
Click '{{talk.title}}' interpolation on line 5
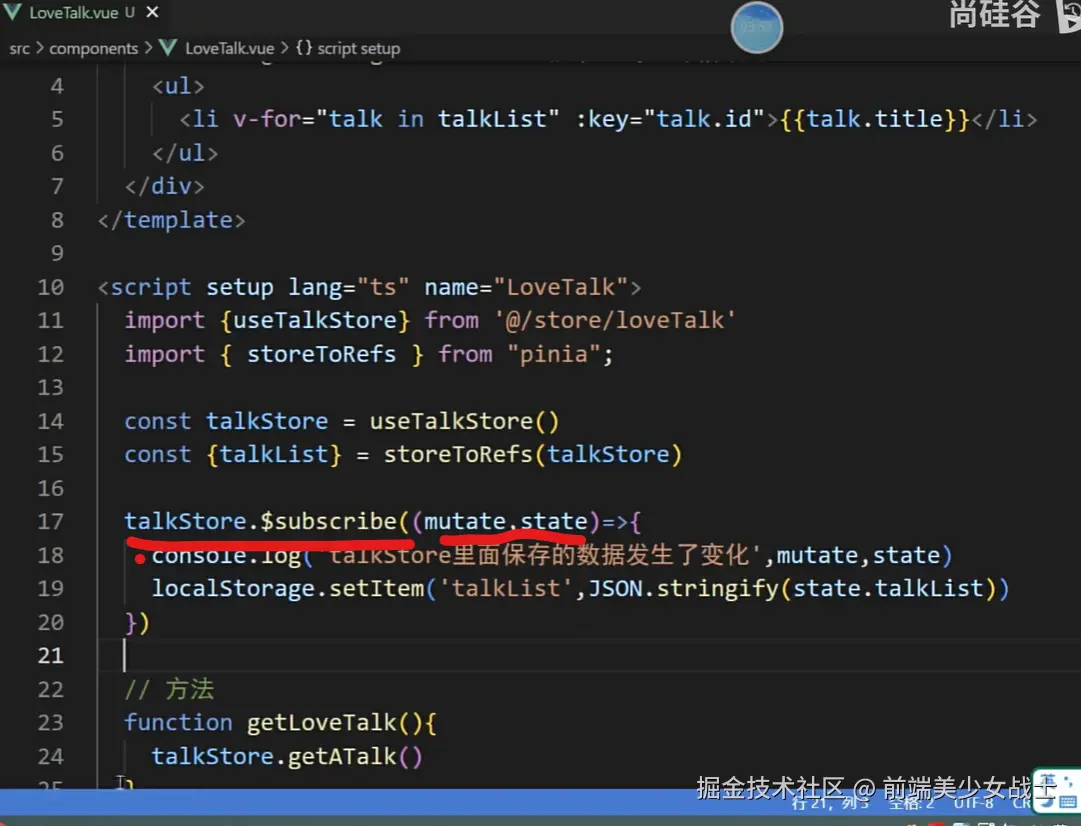click(x=875, y=119)
